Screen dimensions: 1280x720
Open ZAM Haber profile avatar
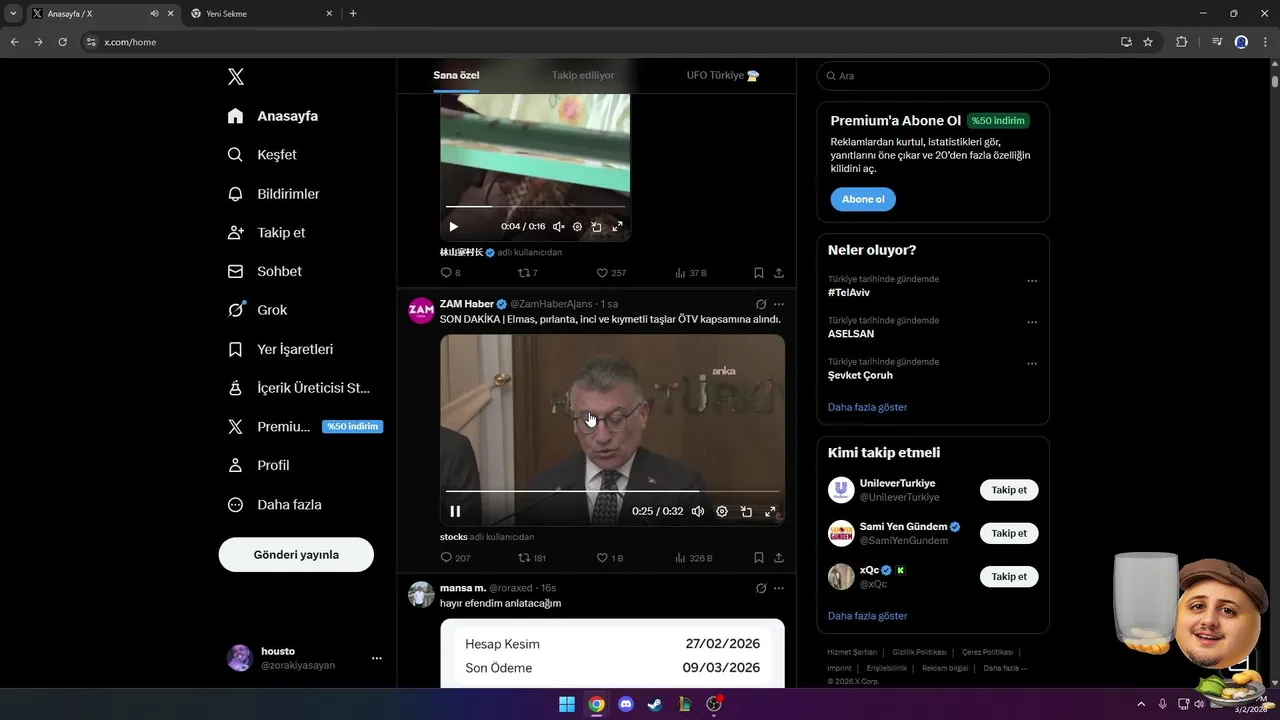[x=421, y=310]
